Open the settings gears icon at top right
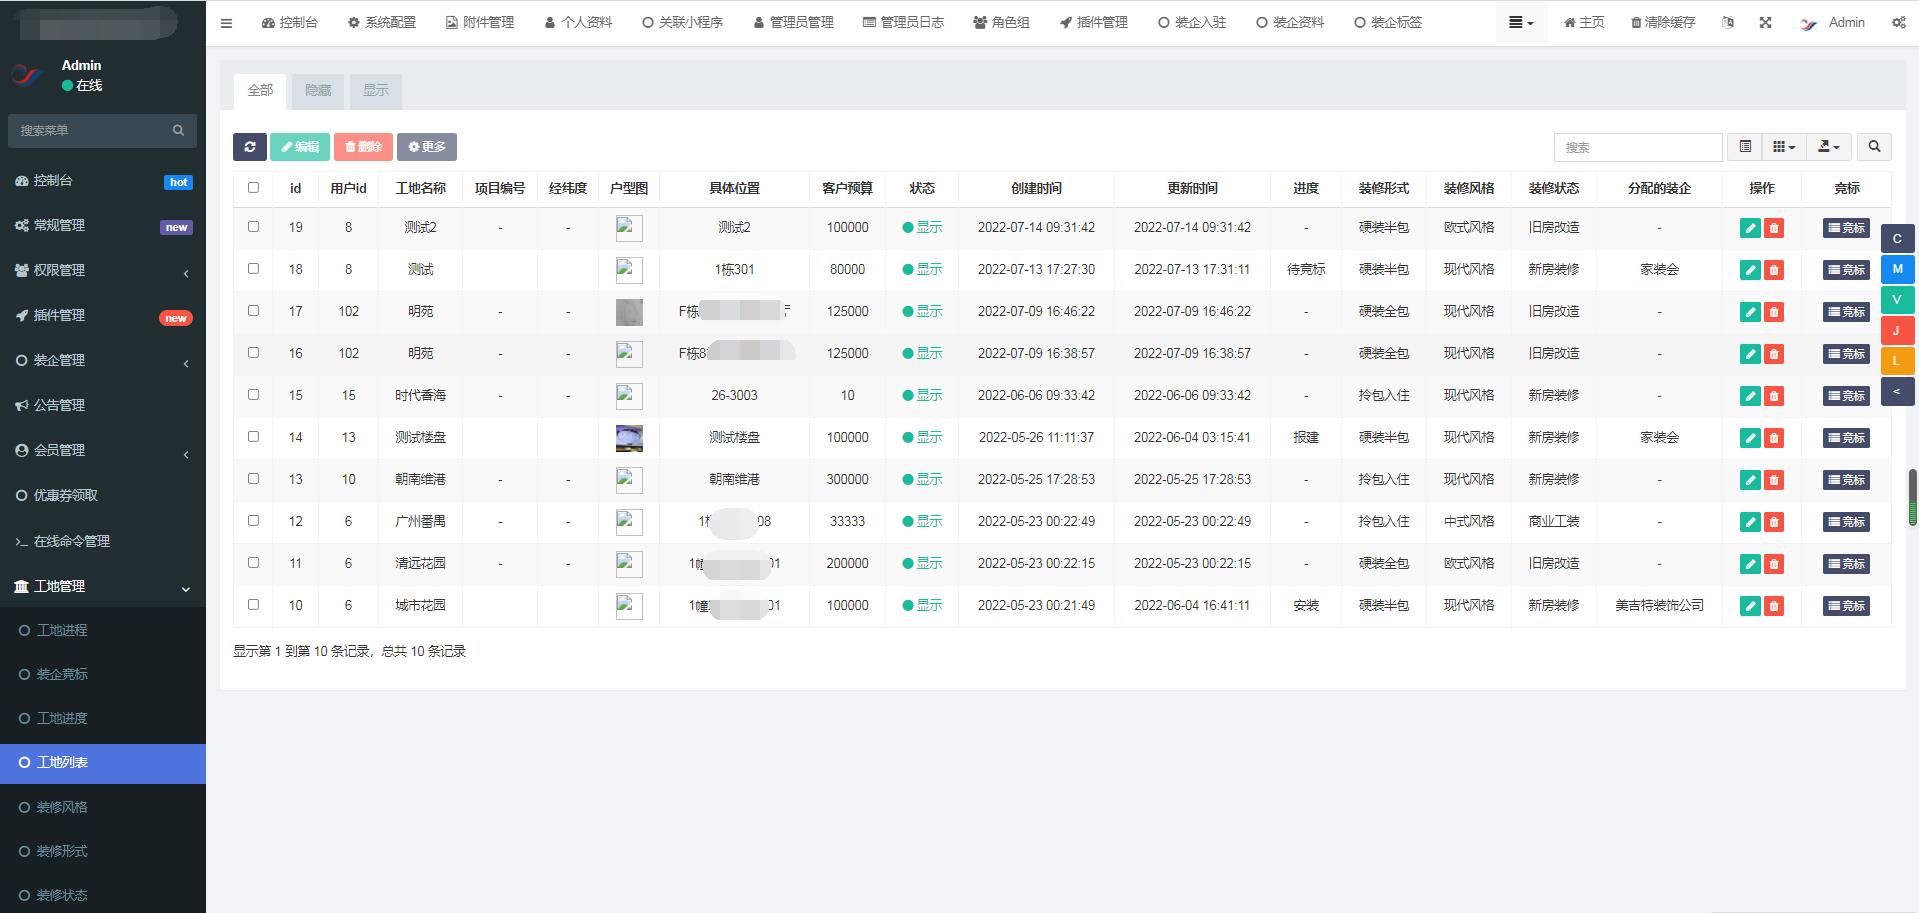The image size is (1919, 913). coord(1898,23)
